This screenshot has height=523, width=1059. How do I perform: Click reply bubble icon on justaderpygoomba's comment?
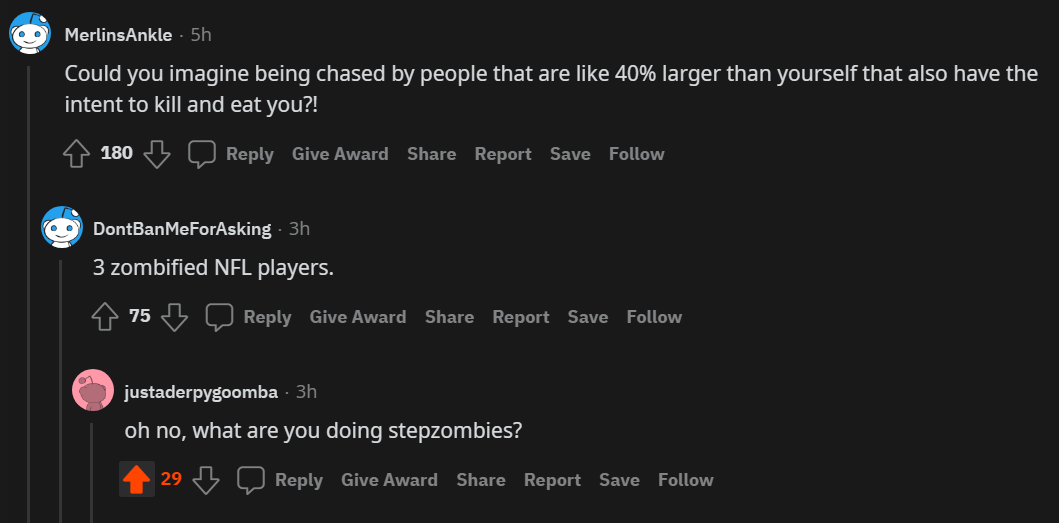point(251,480)
